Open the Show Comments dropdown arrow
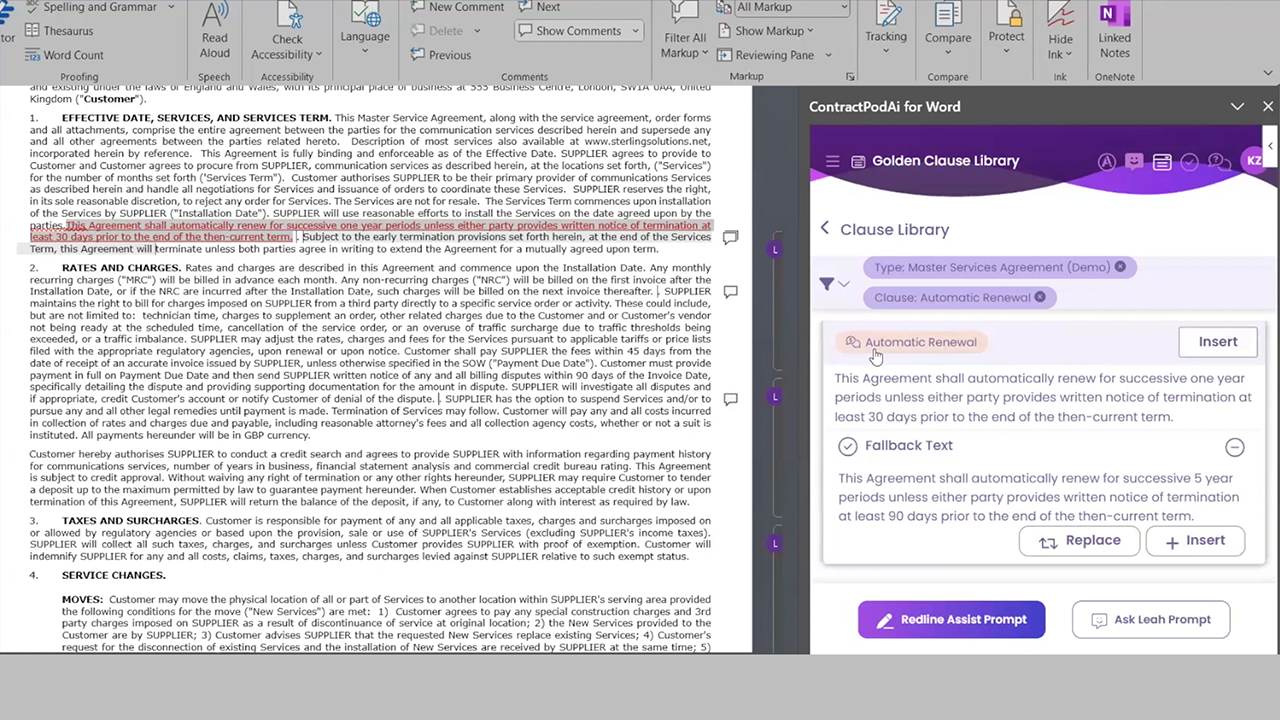The image size is (1280, 720). 634,31
